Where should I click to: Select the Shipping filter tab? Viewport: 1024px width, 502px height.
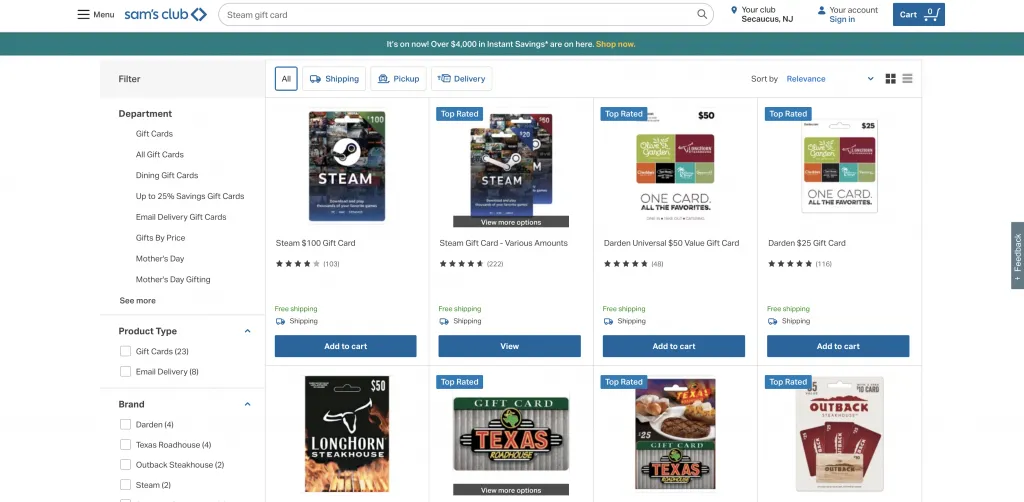(334, 79)
